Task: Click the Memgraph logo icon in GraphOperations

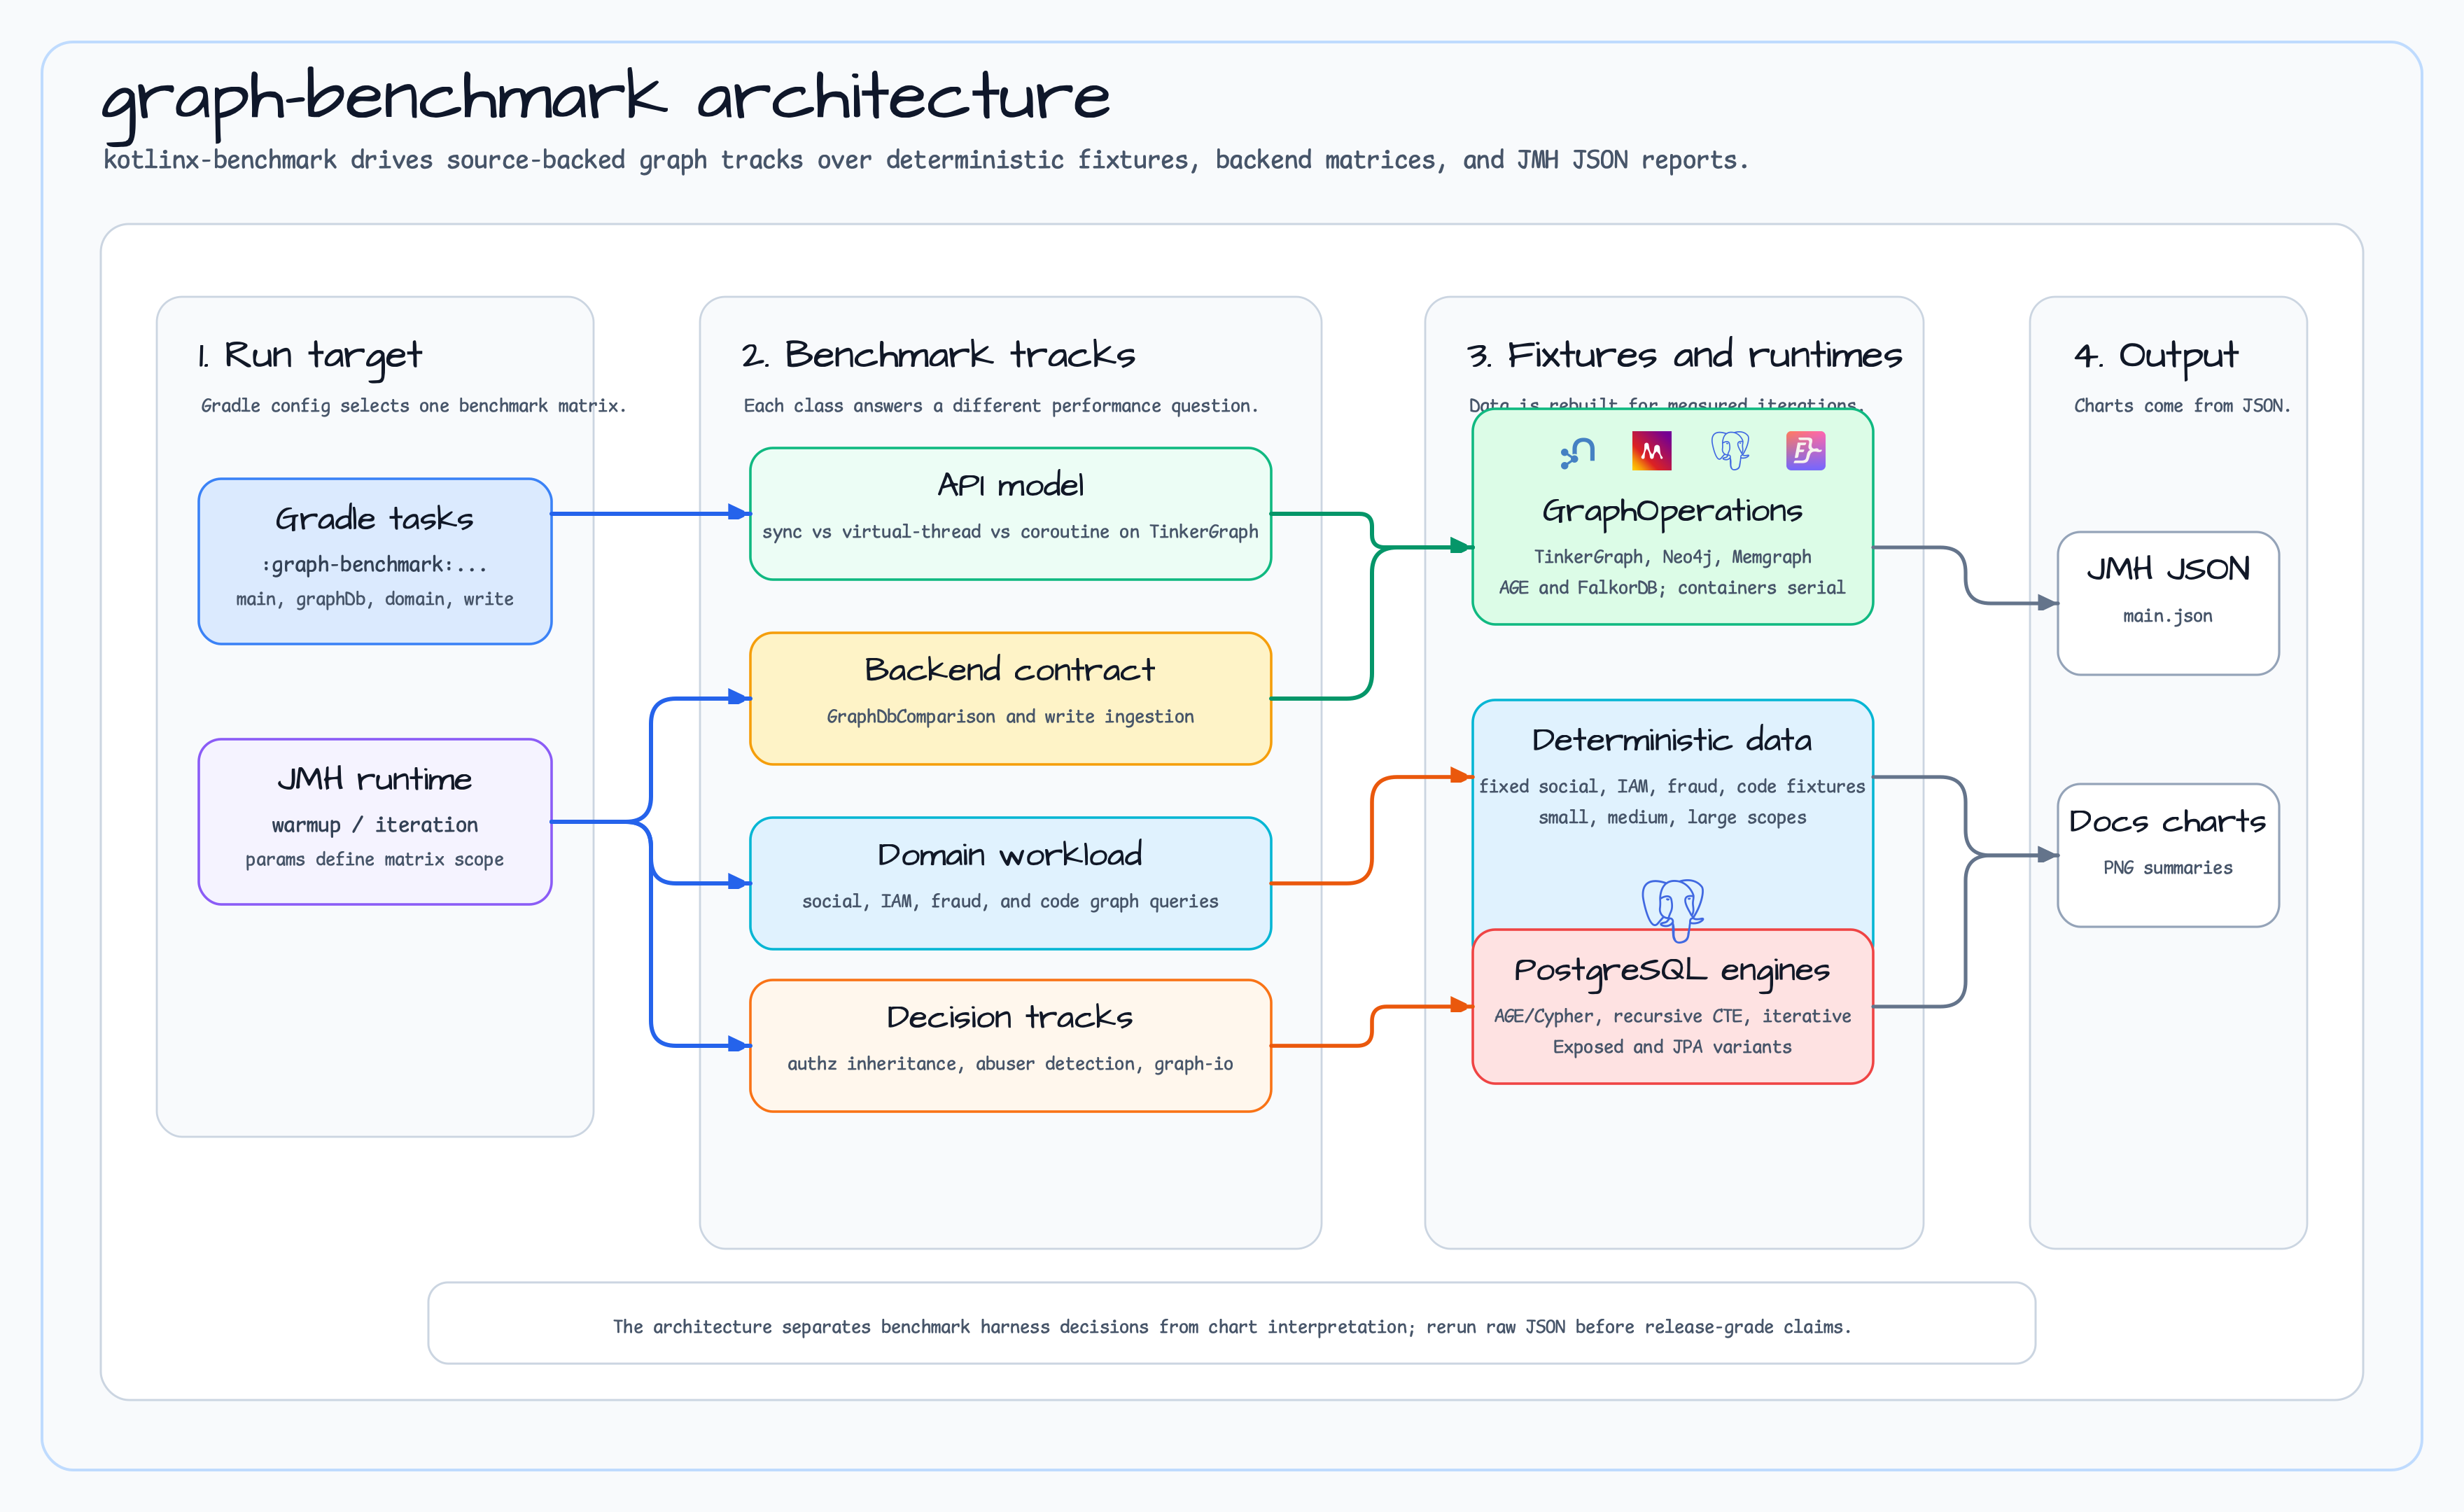Action: pos(1651,451)
